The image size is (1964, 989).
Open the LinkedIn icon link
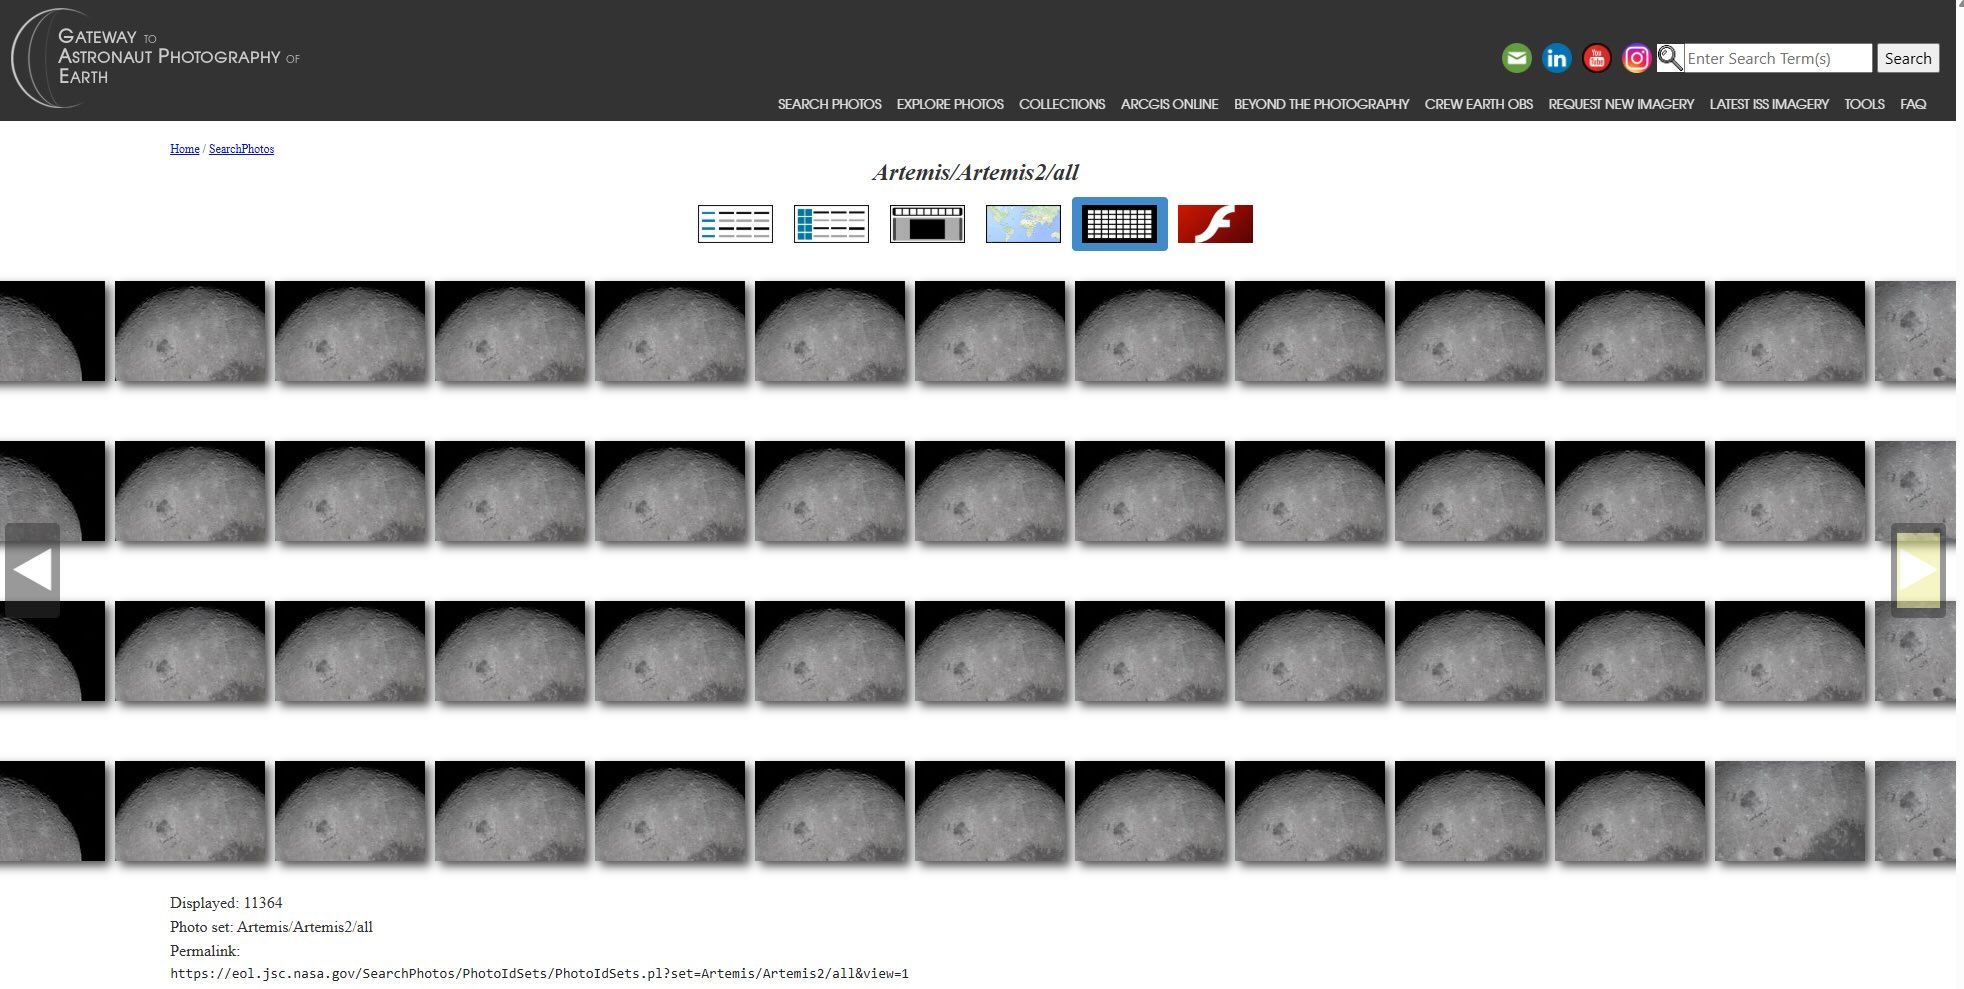(x=1556, y=58)
